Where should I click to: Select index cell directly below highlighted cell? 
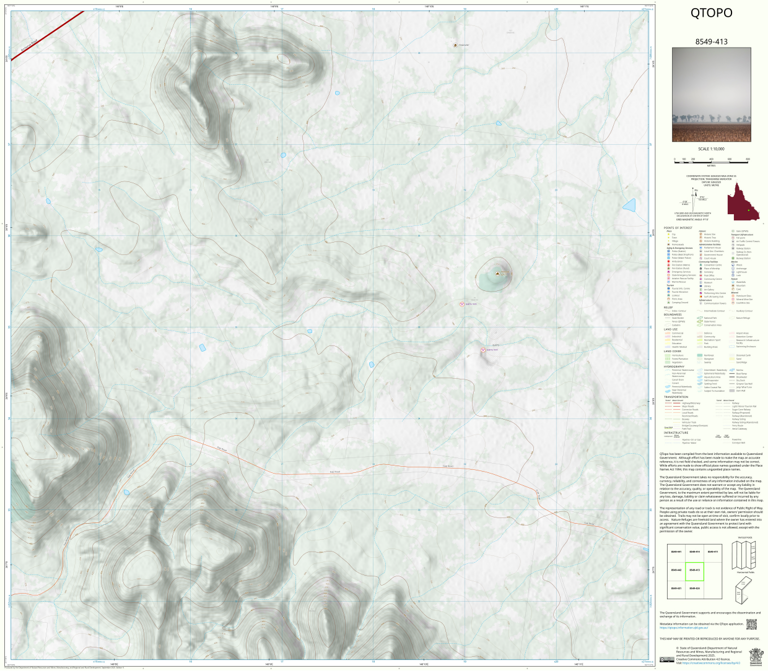coord(695,589)
